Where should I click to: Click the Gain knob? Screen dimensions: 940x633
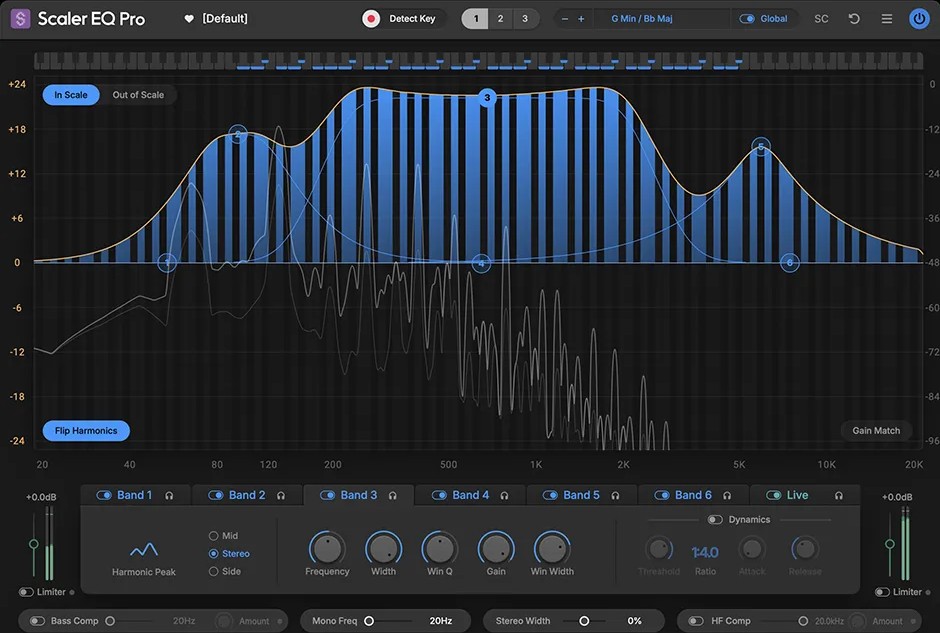click(496, 548)
